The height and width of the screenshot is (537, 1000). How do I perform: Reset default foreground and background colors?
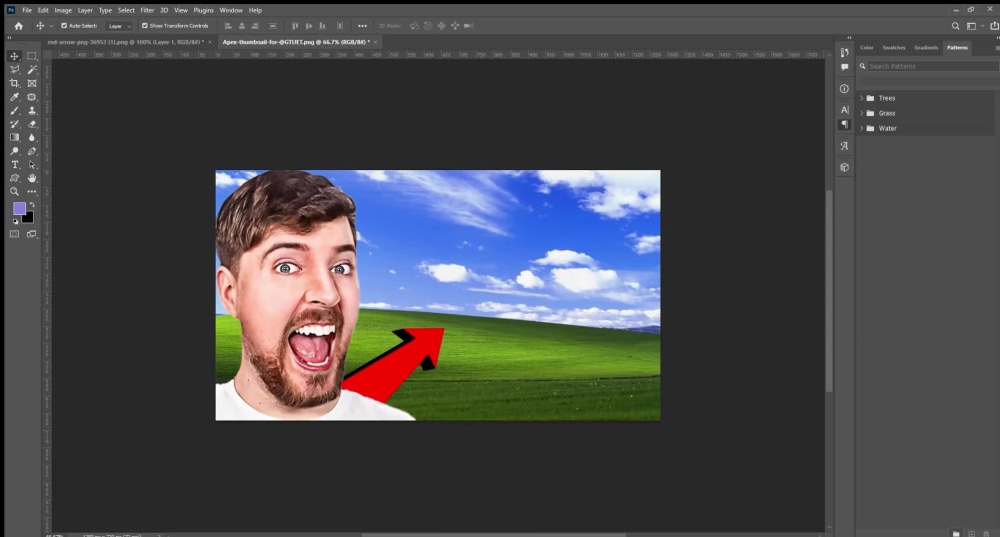click(15, 221)
